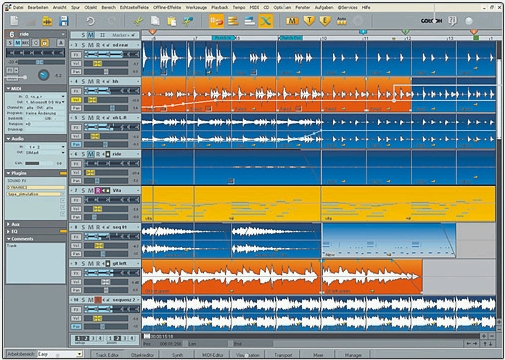Click the A automation button in left panel
Image resolution: width=505 pixels, height=360 pixels.
tap(61, 42)
